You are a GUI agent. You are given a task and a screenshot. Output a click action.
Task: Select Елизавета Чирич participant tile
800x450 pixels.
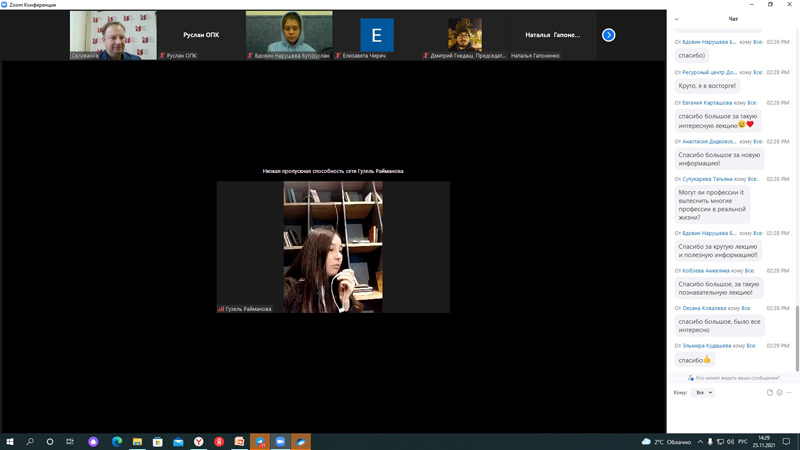(377, 36)
